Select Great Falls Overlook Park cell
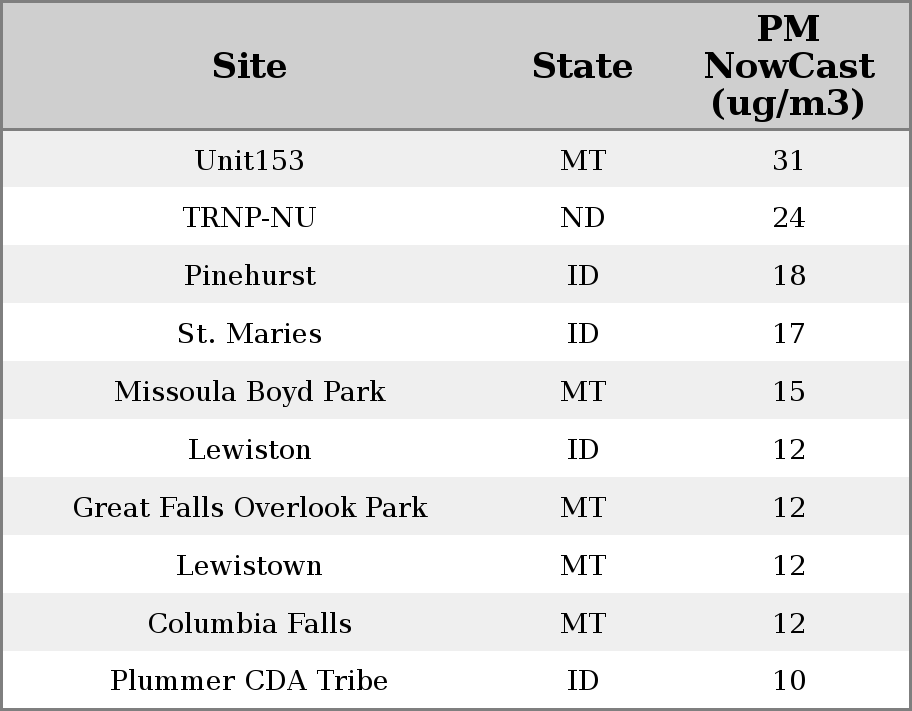This screenshot has width=912, height=711. pyautogui.click(x=249, y=507)
